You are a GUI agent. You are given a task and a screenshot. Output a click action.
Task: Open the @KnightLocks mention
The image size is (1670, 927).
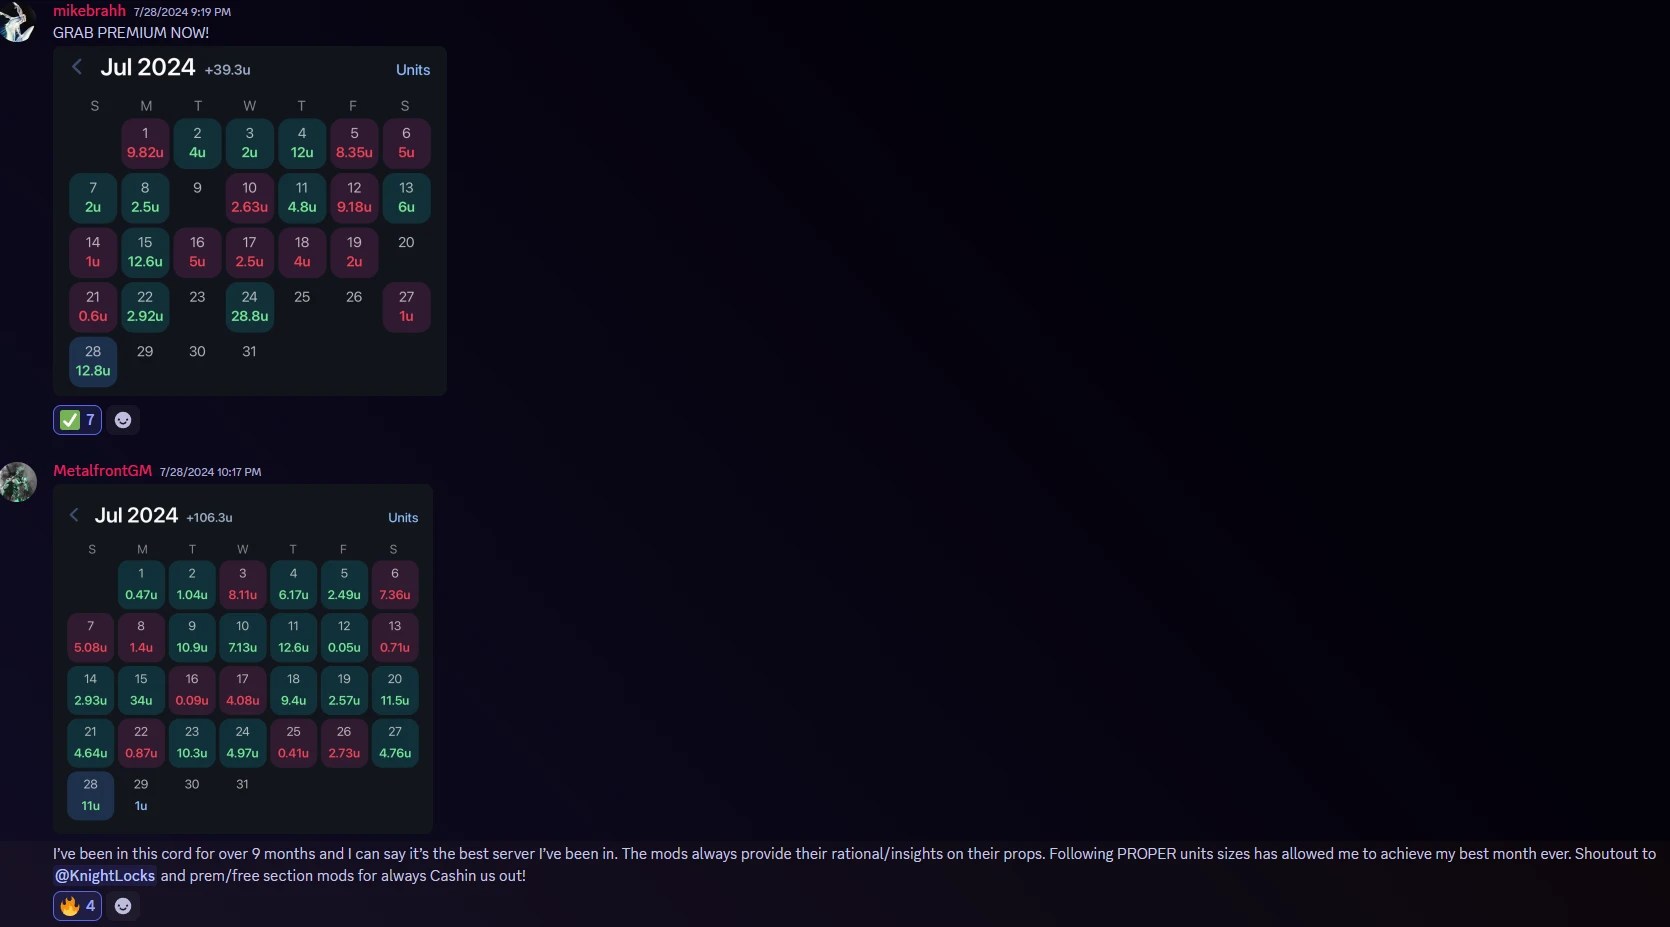[105, 876]
